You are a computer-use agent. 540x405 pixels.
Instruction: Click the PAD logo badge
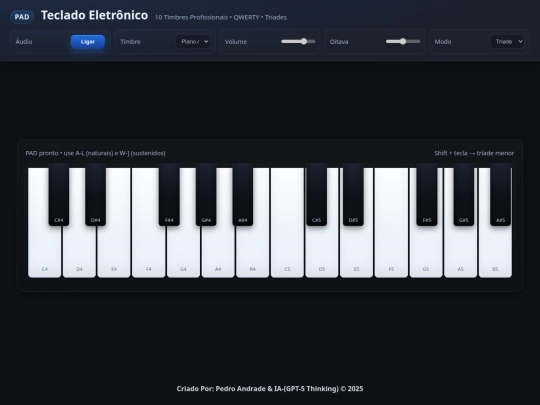coord(22,17)
